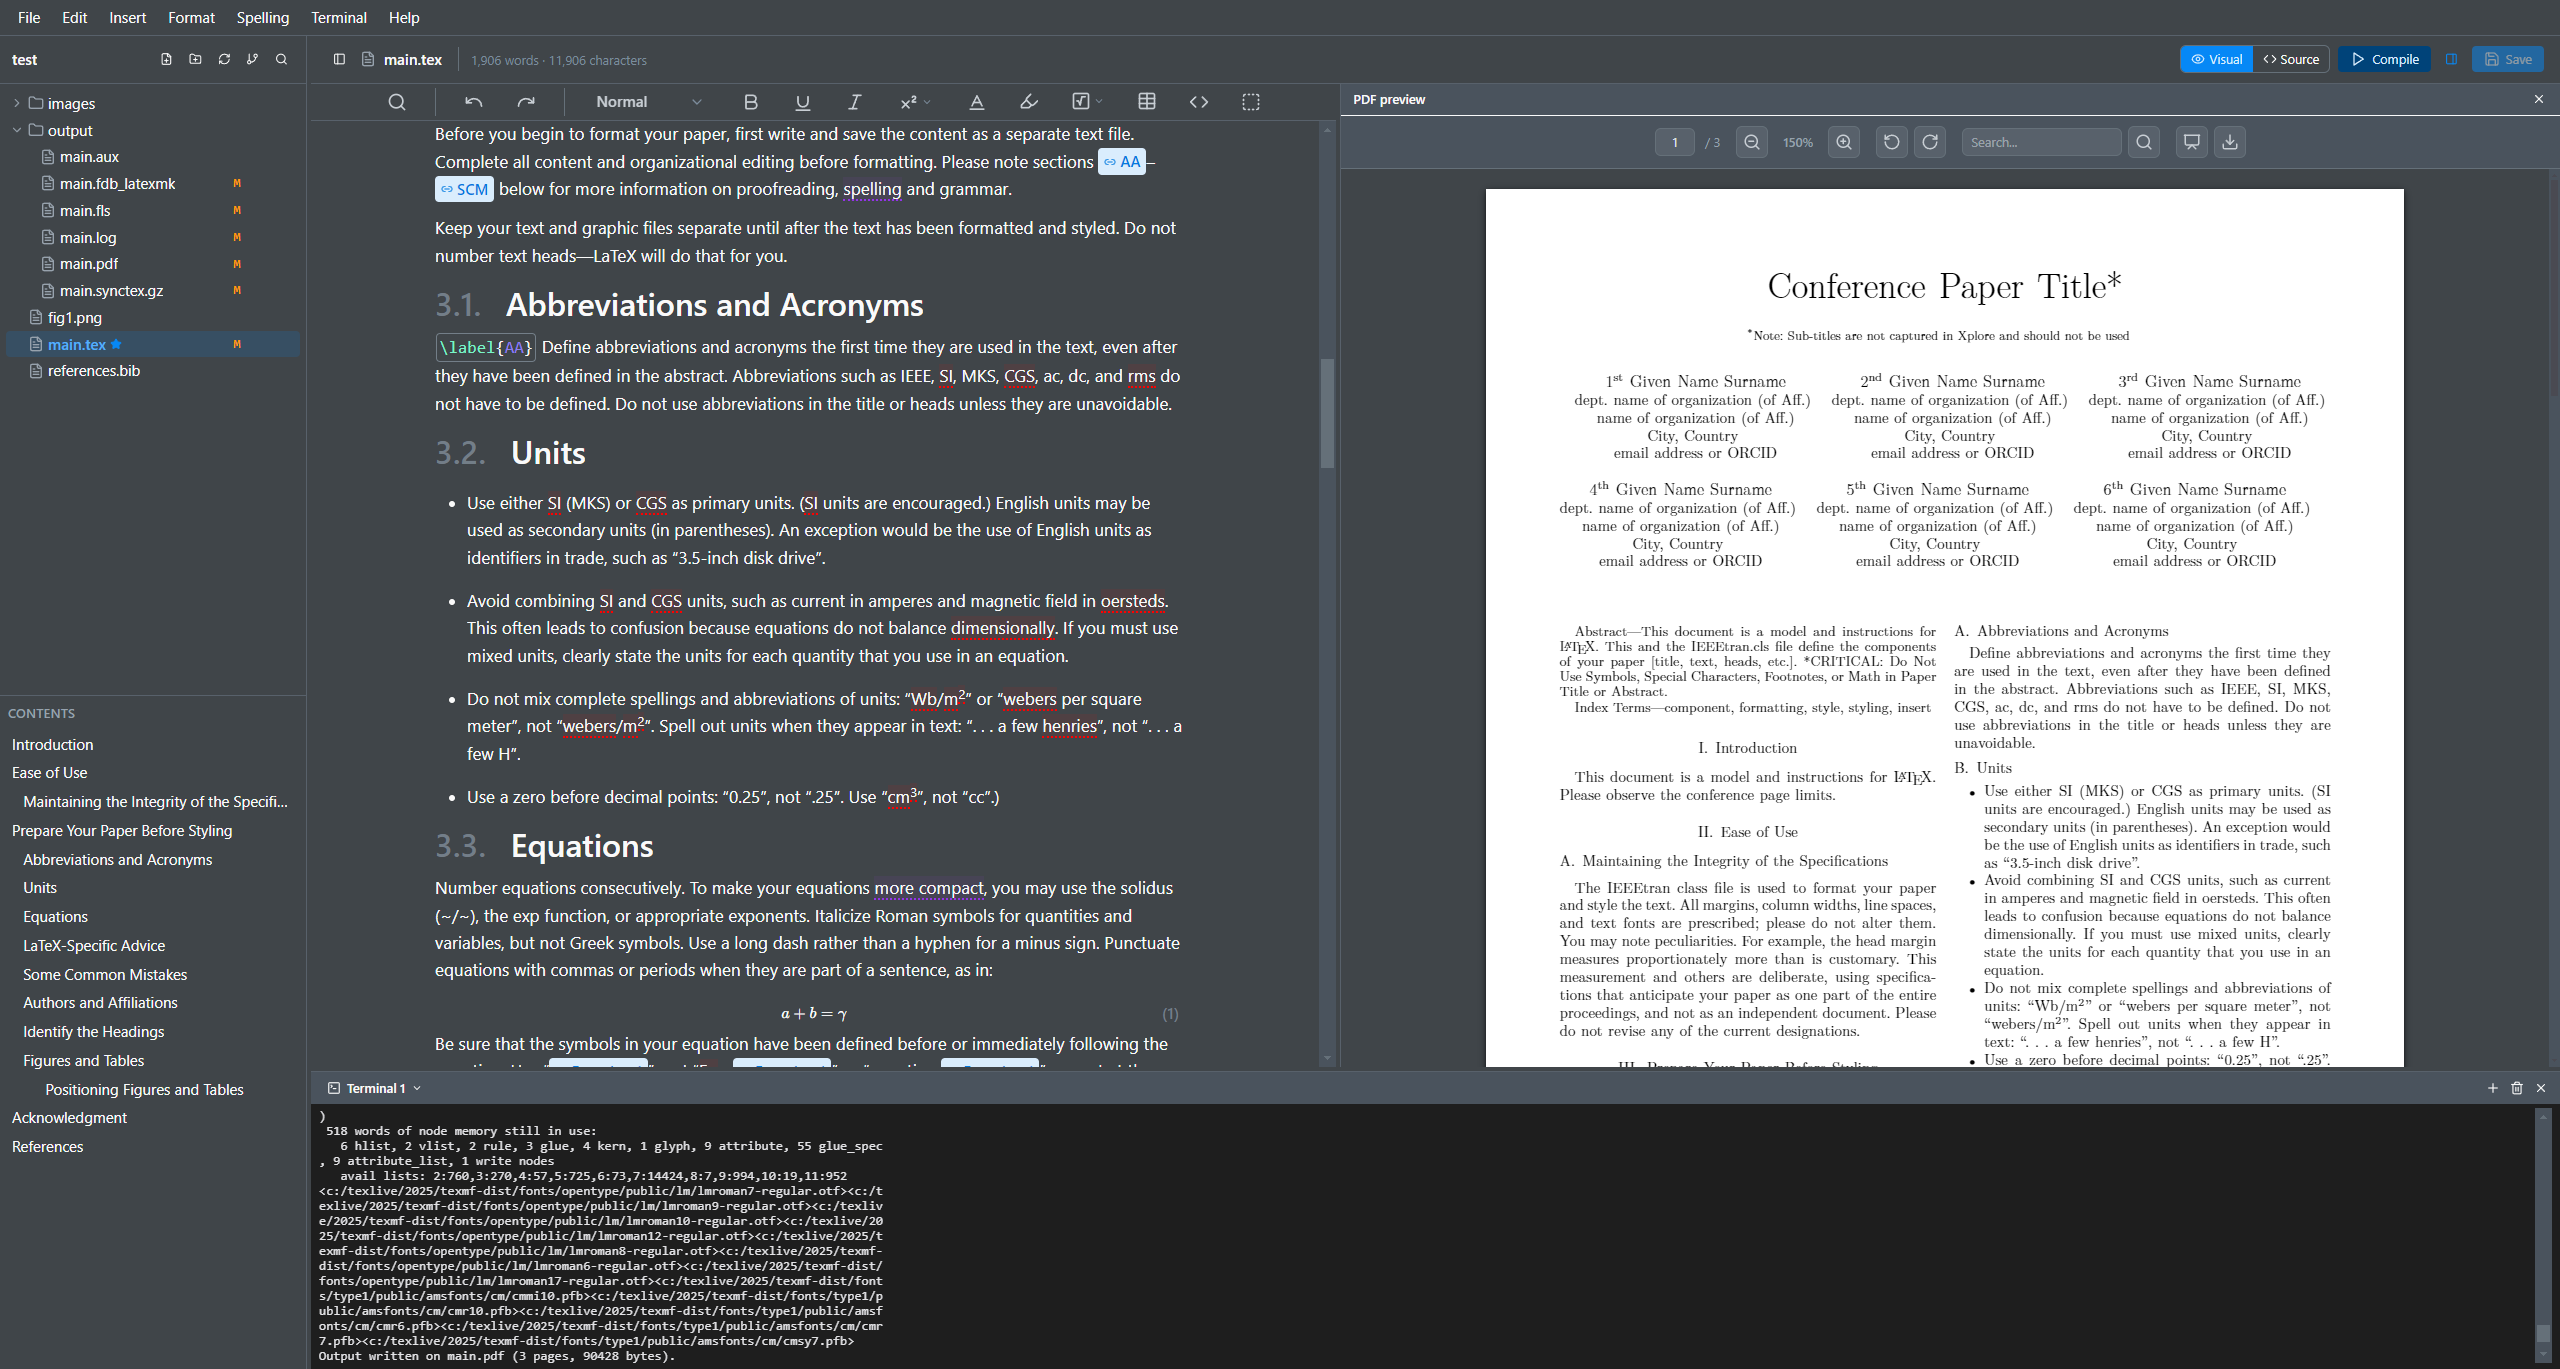Zoom out the PDF preview
The height and width of the screenshot is (1369, 2560).
1752,142
